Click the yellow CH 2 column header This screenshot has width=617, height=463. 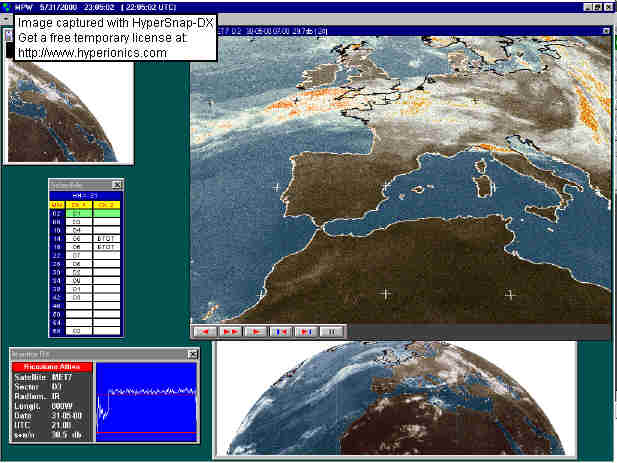click(108, 205)
